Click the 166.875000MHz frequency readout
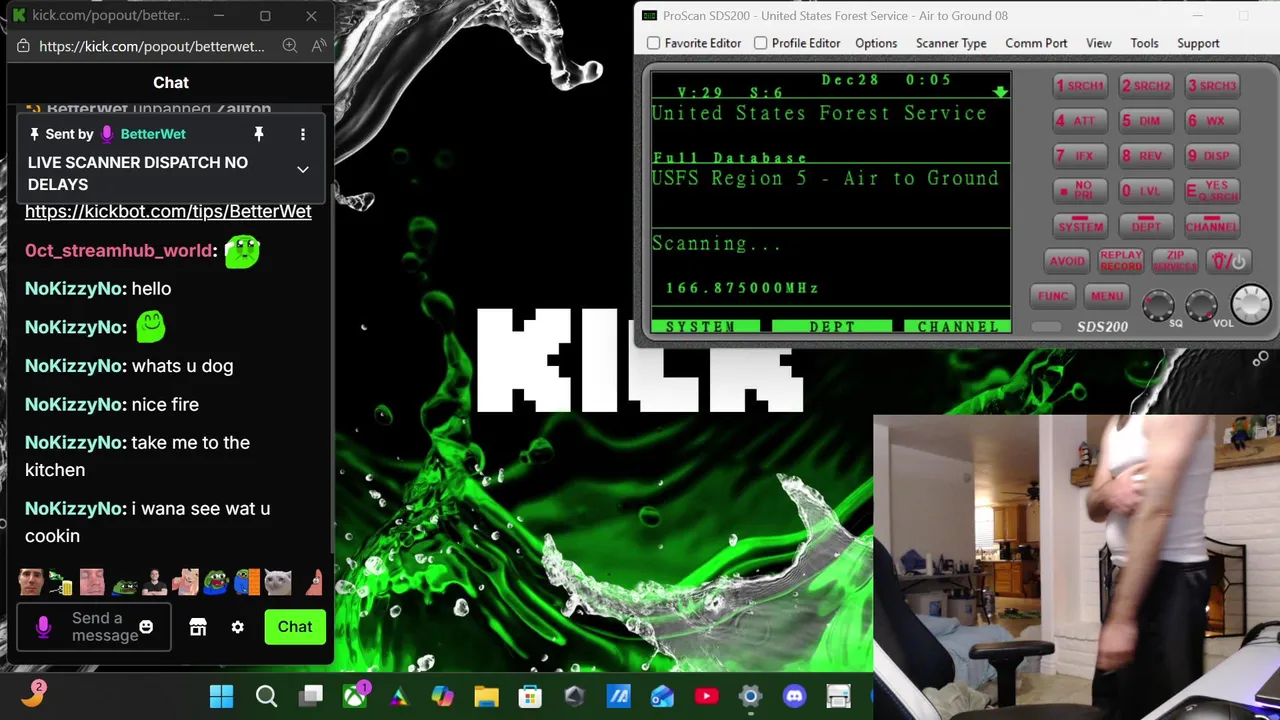The image size is (1280, 720). click(x=742, y=288)
